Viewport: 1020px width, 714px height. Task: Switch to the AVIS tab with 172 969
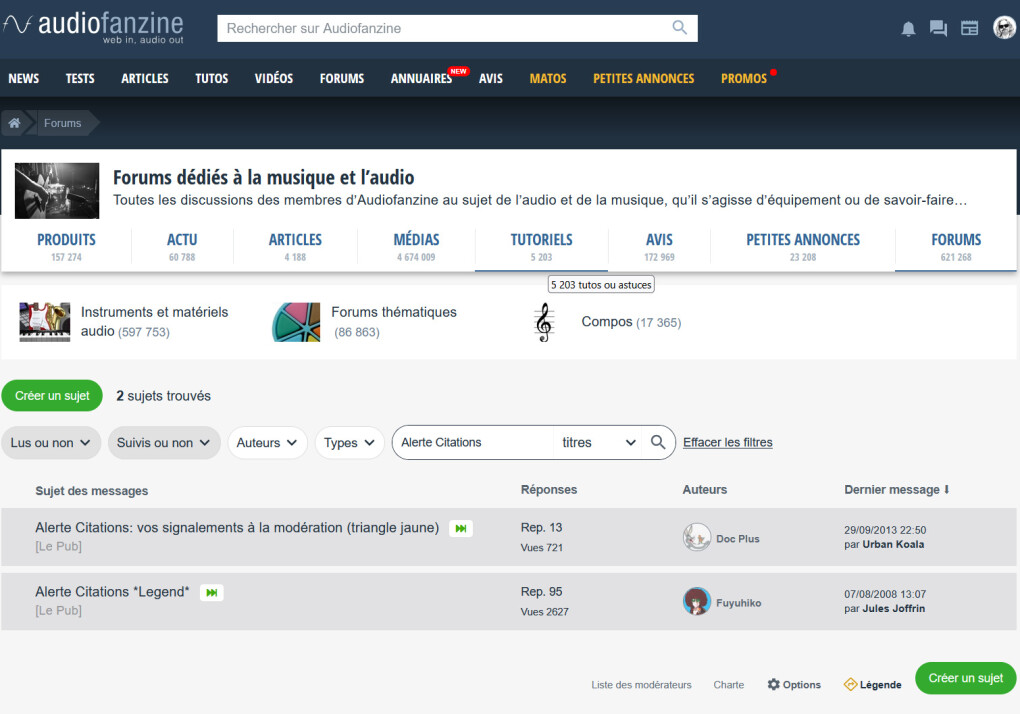tap(659, 246)
